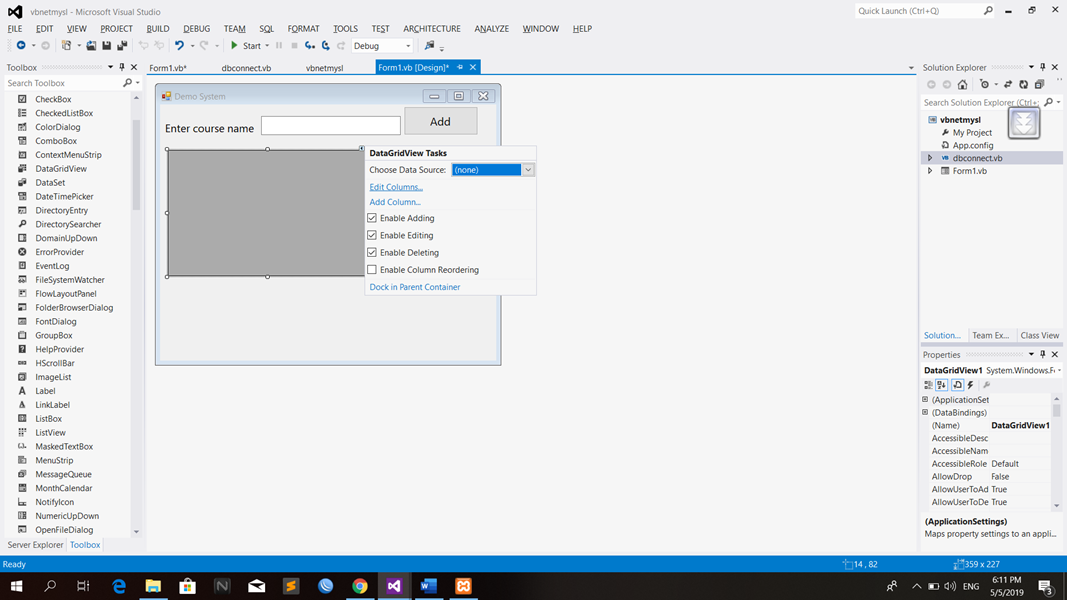Open Microsoft Word from the taskbar
Image resolution: width=1067 pixels, height=600 pixels.
(x=429, y=586)
